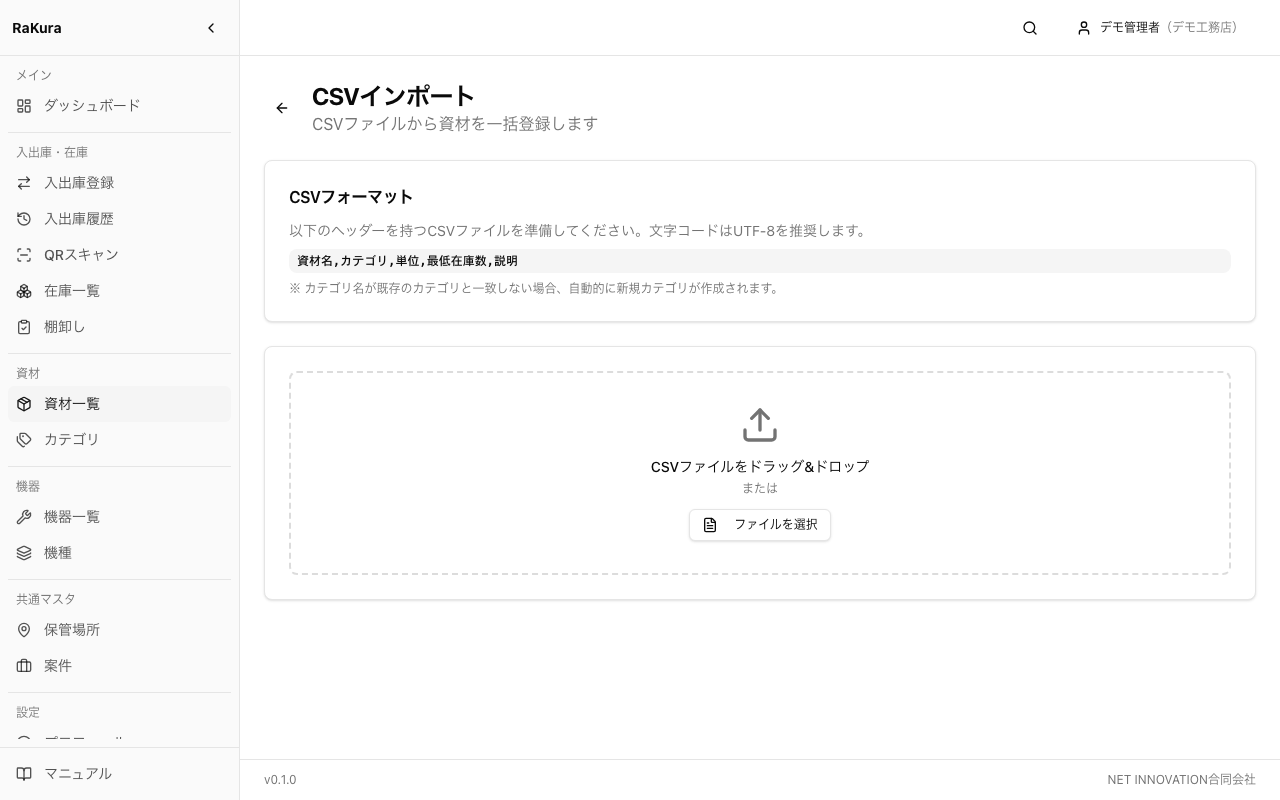
Task: Click the upload arrow icon
Action: 760,425
